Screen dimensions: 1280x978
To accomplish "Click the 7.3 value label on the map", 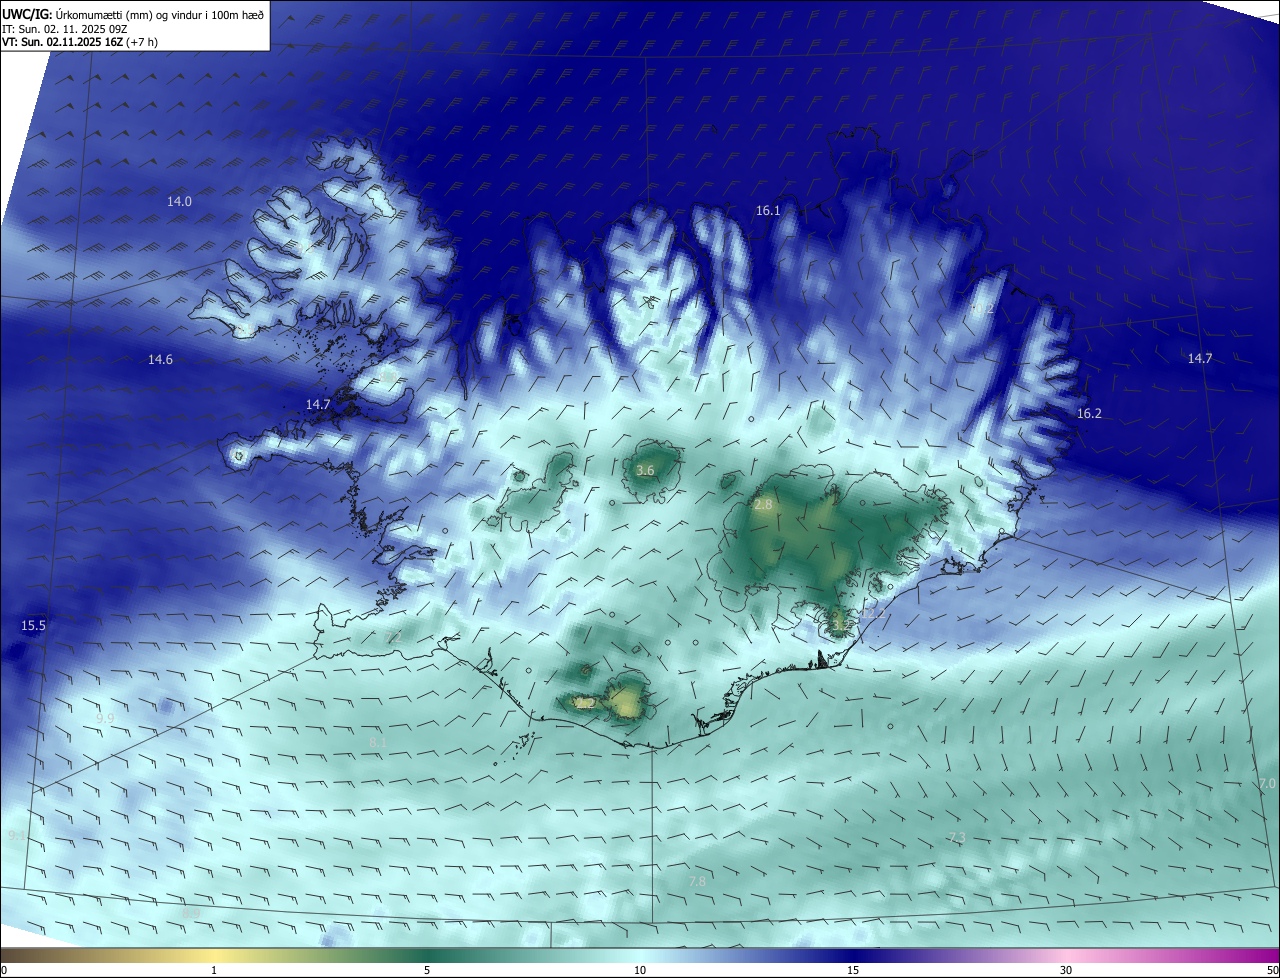I will click(957, 837).
